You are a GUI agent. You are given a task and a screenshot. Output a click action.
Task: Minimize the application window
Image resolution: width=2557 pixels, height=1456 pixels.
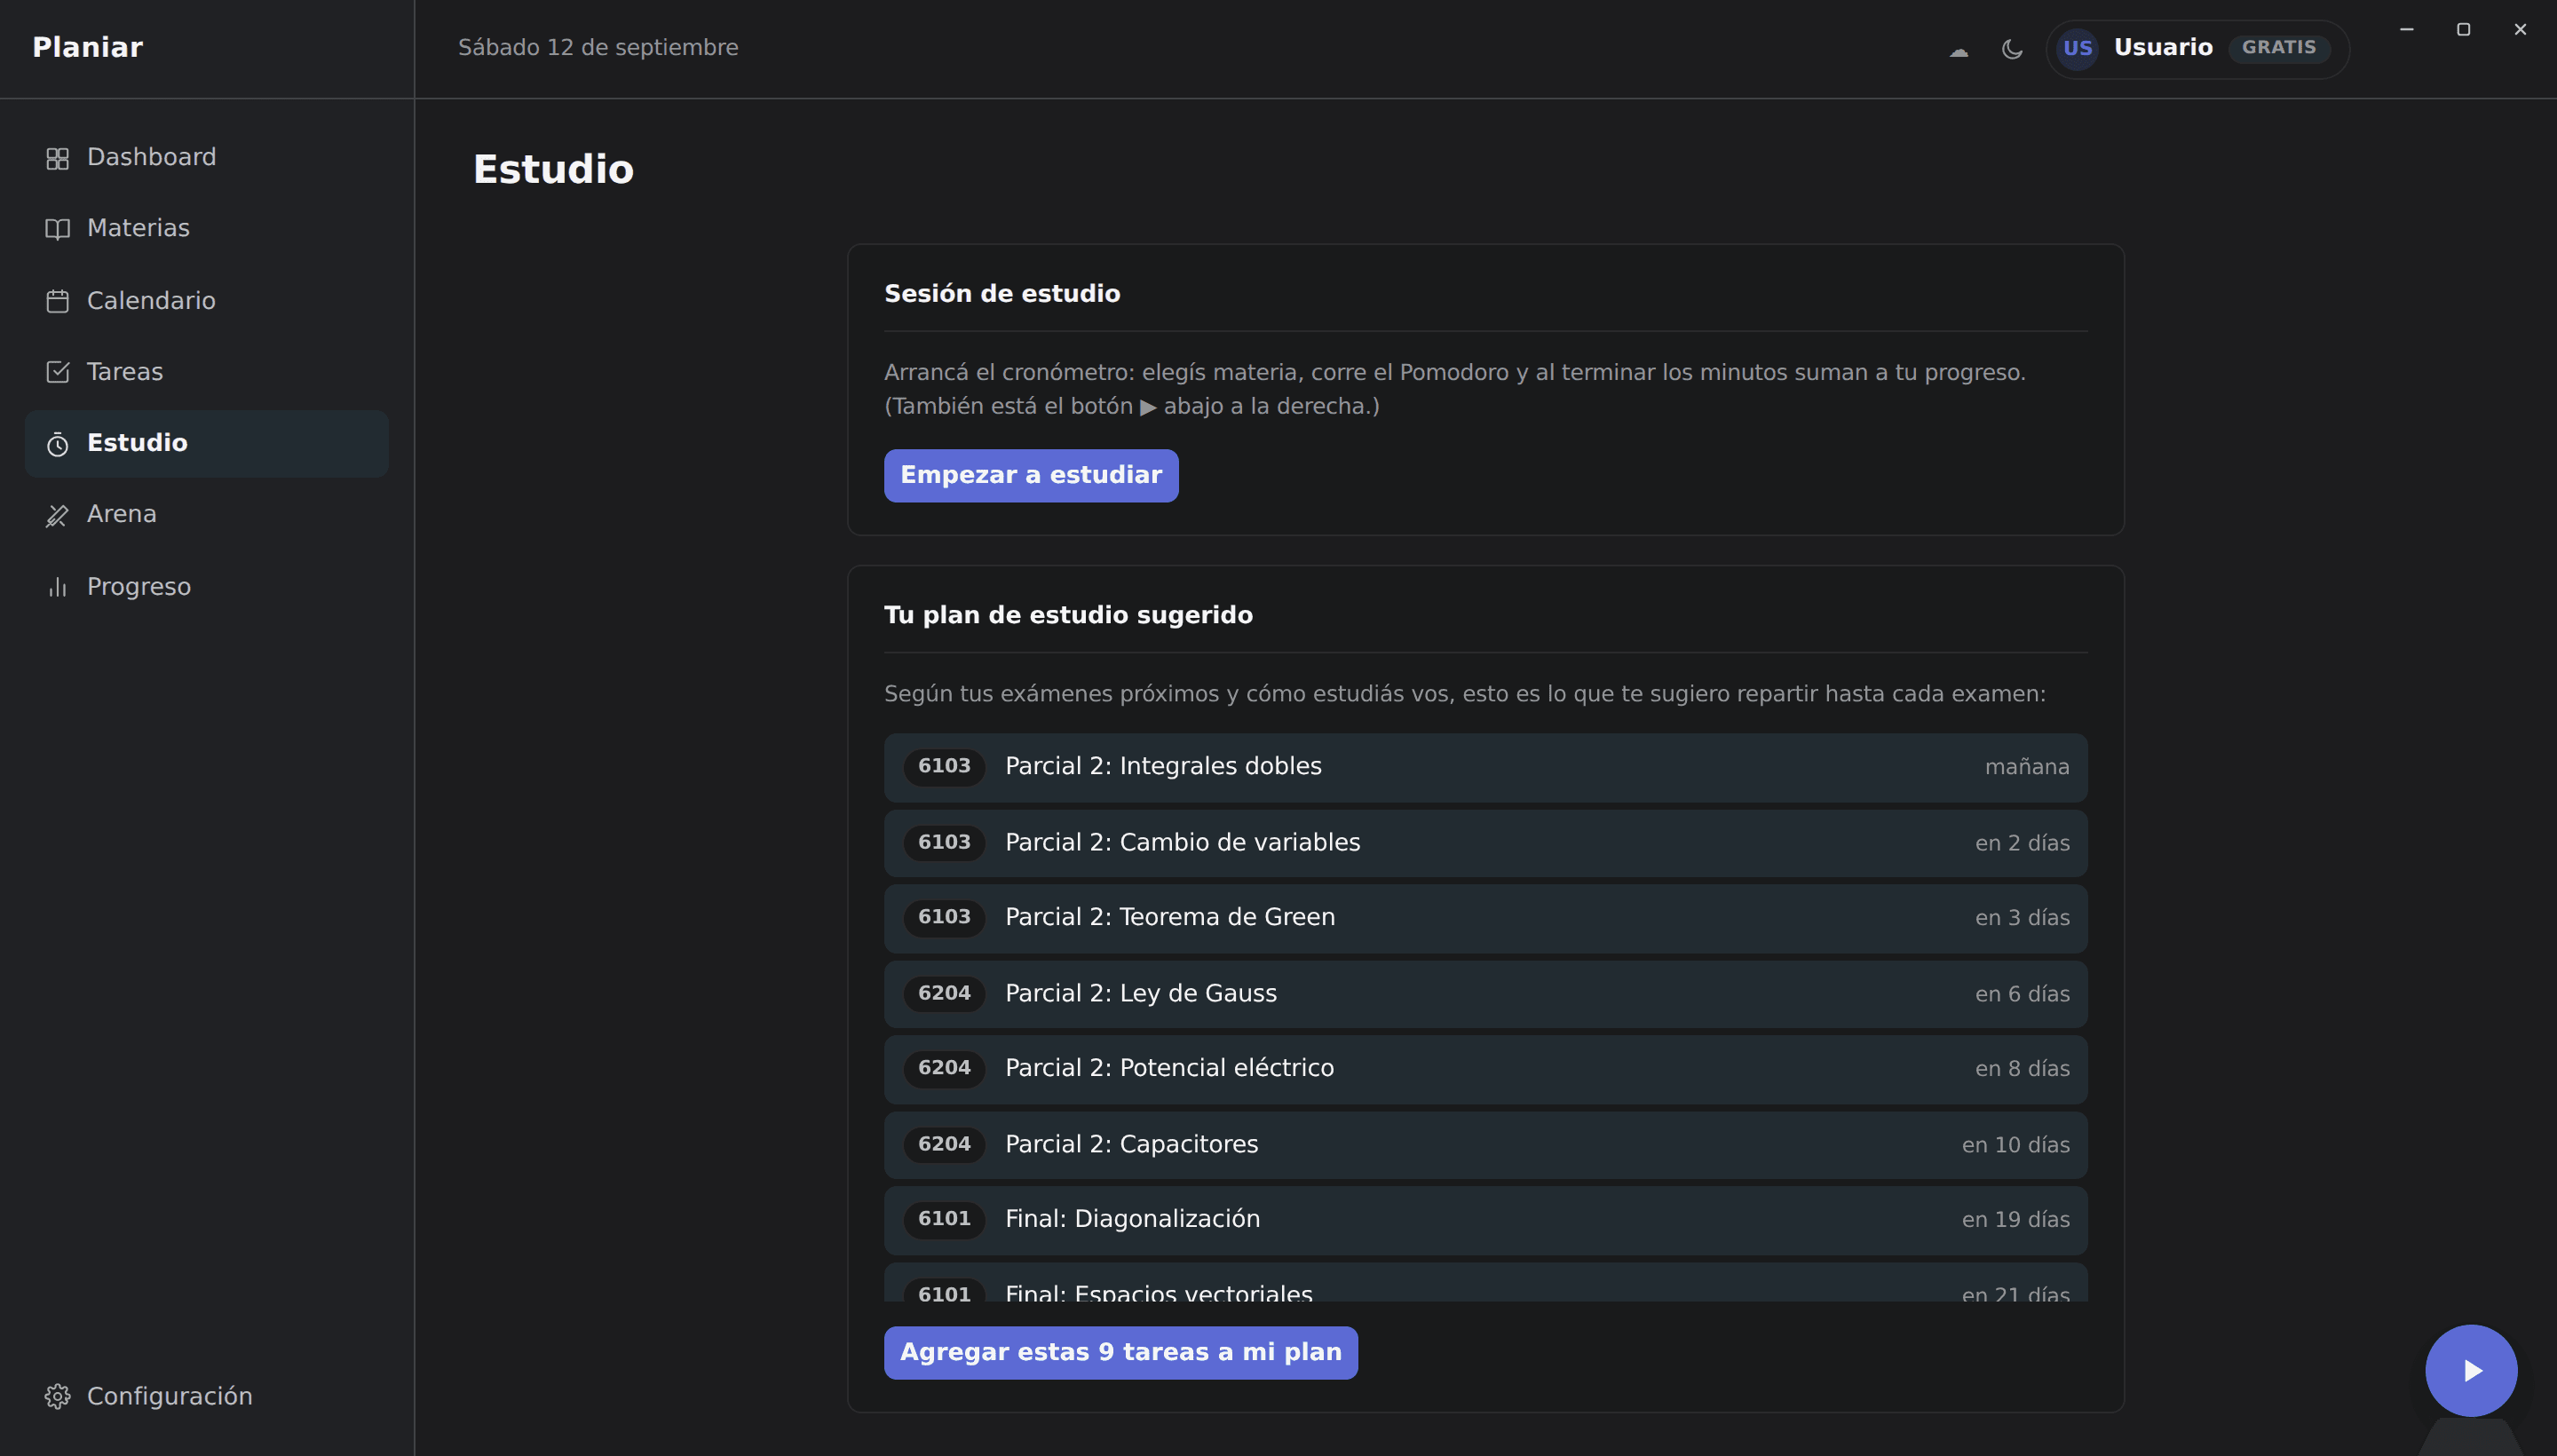point(2406,30)
